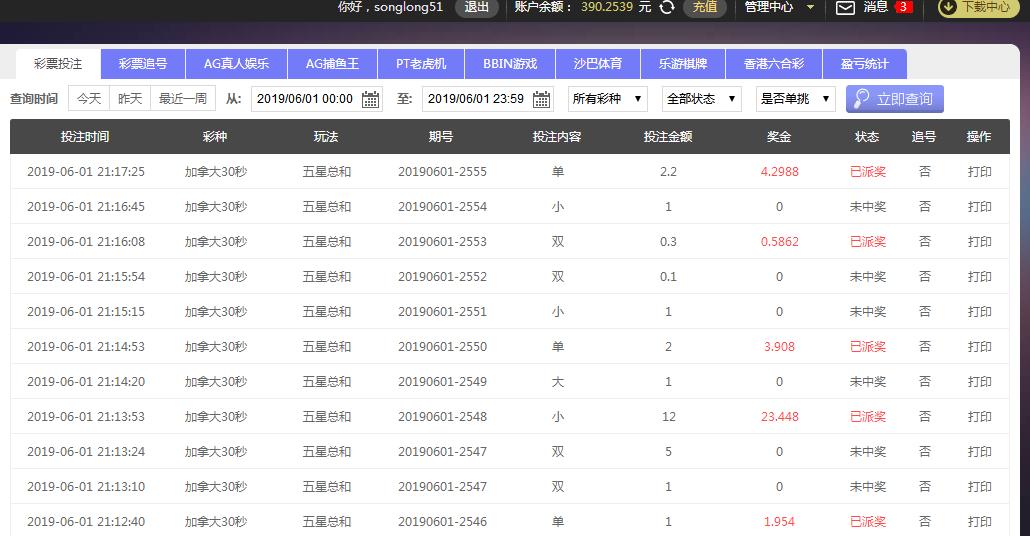Click the prize amount 23.448
Viewport: 1030px width, 536px height.
[x=780, y=417]
